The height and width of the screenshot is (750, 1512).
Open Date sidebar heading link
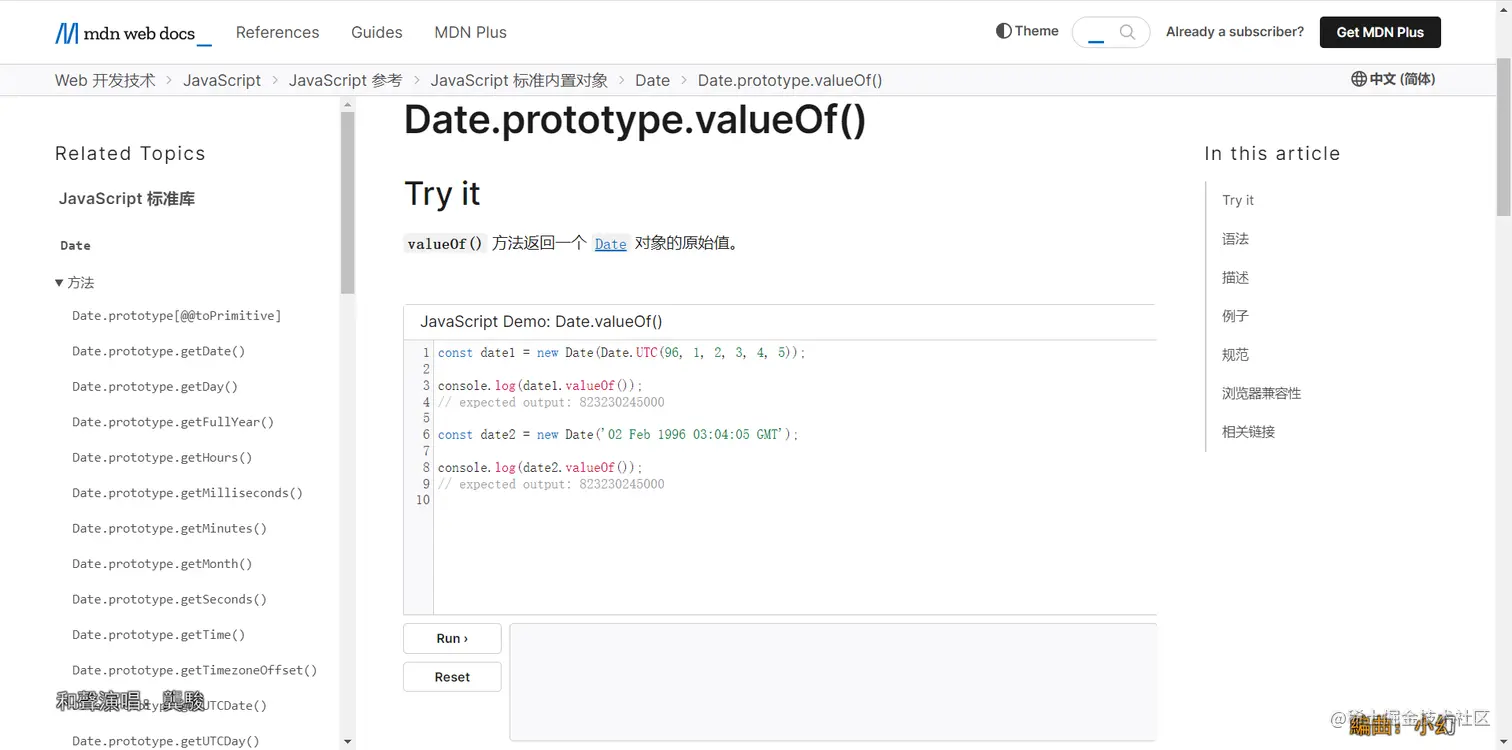click(x=75, y=245)
